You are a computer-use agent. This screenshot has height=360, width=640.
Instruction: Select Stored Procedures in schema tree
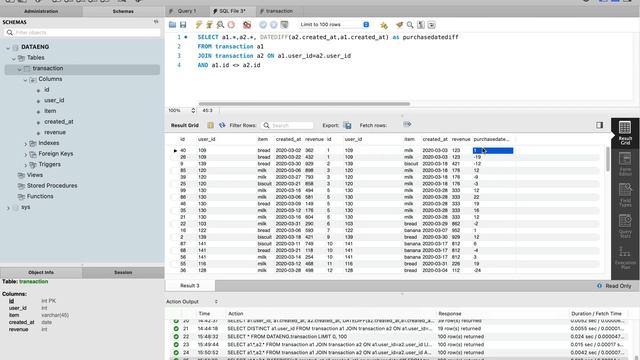pyautogui.click(x=52, y=185)
